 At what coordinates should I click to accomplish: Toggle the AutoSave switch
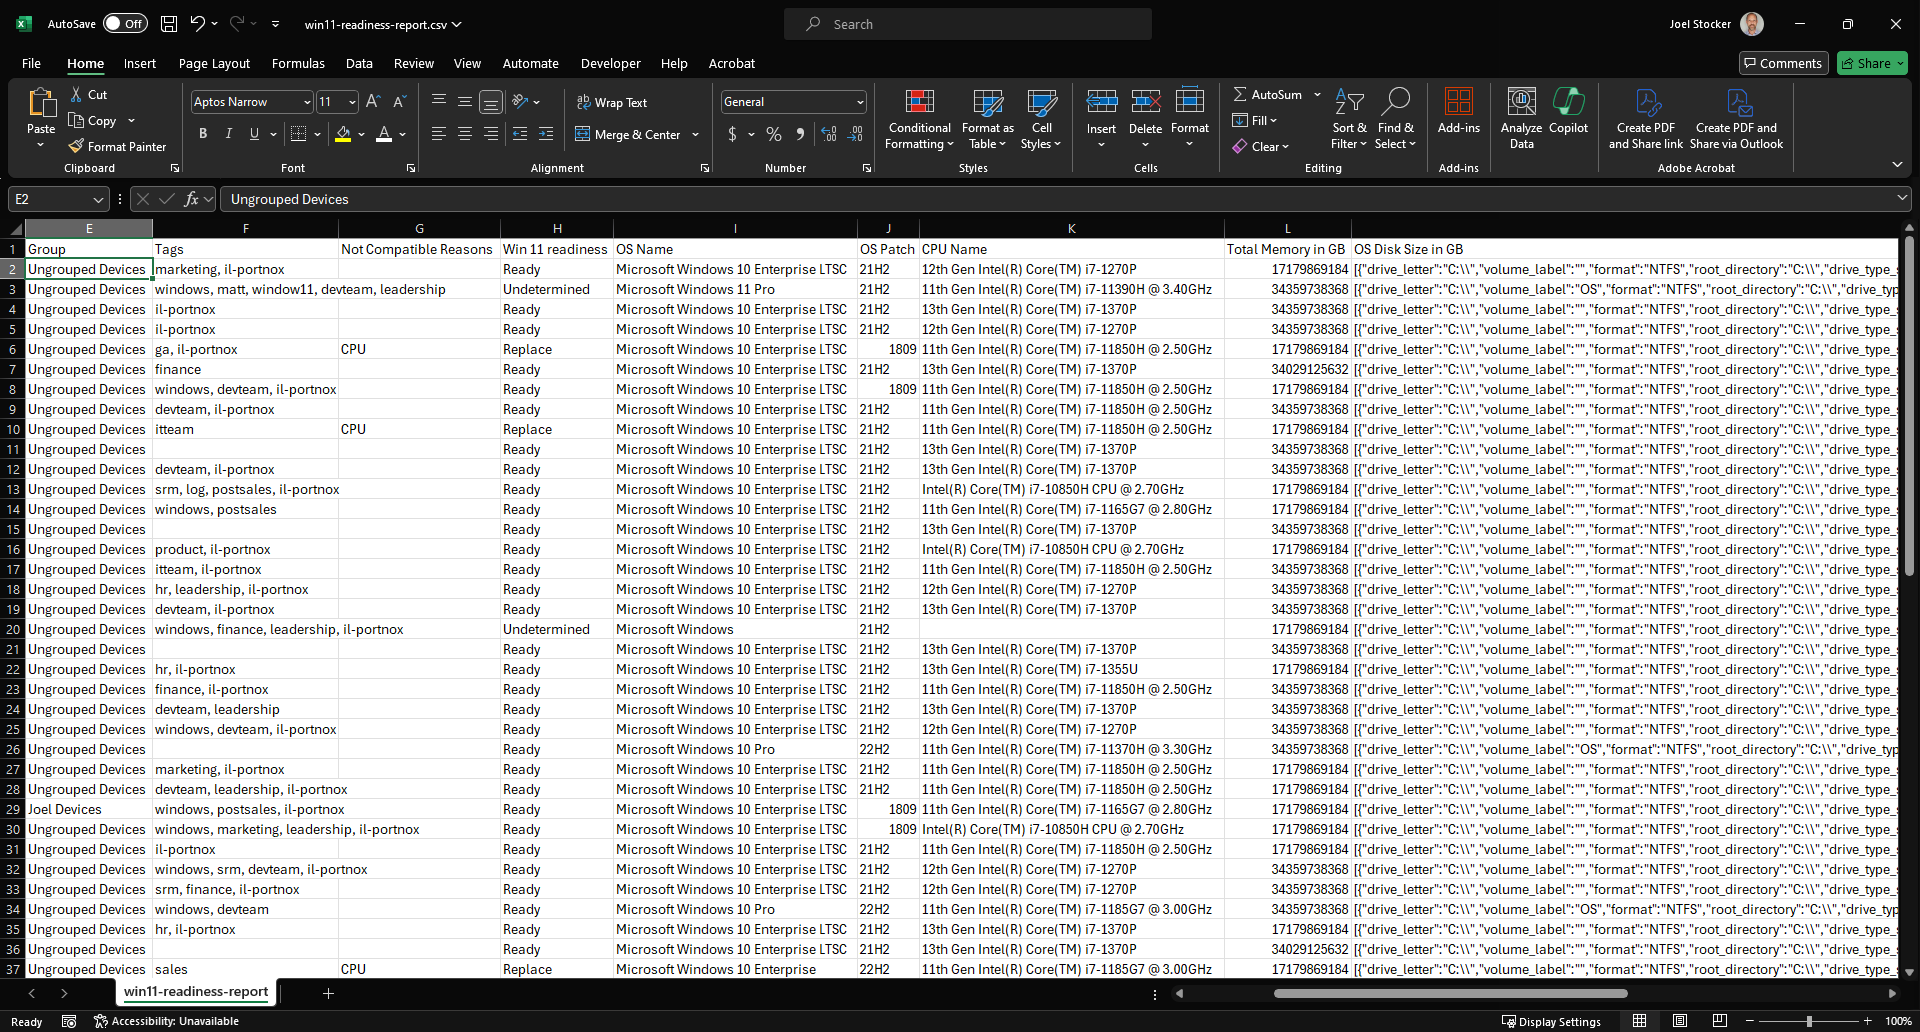click(x=125, y=24)
